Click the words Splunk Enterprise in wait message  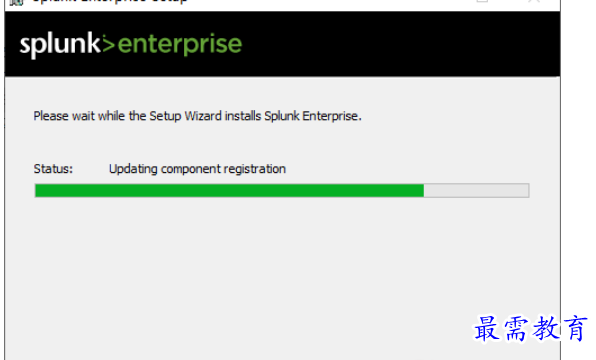pos(312,116)
